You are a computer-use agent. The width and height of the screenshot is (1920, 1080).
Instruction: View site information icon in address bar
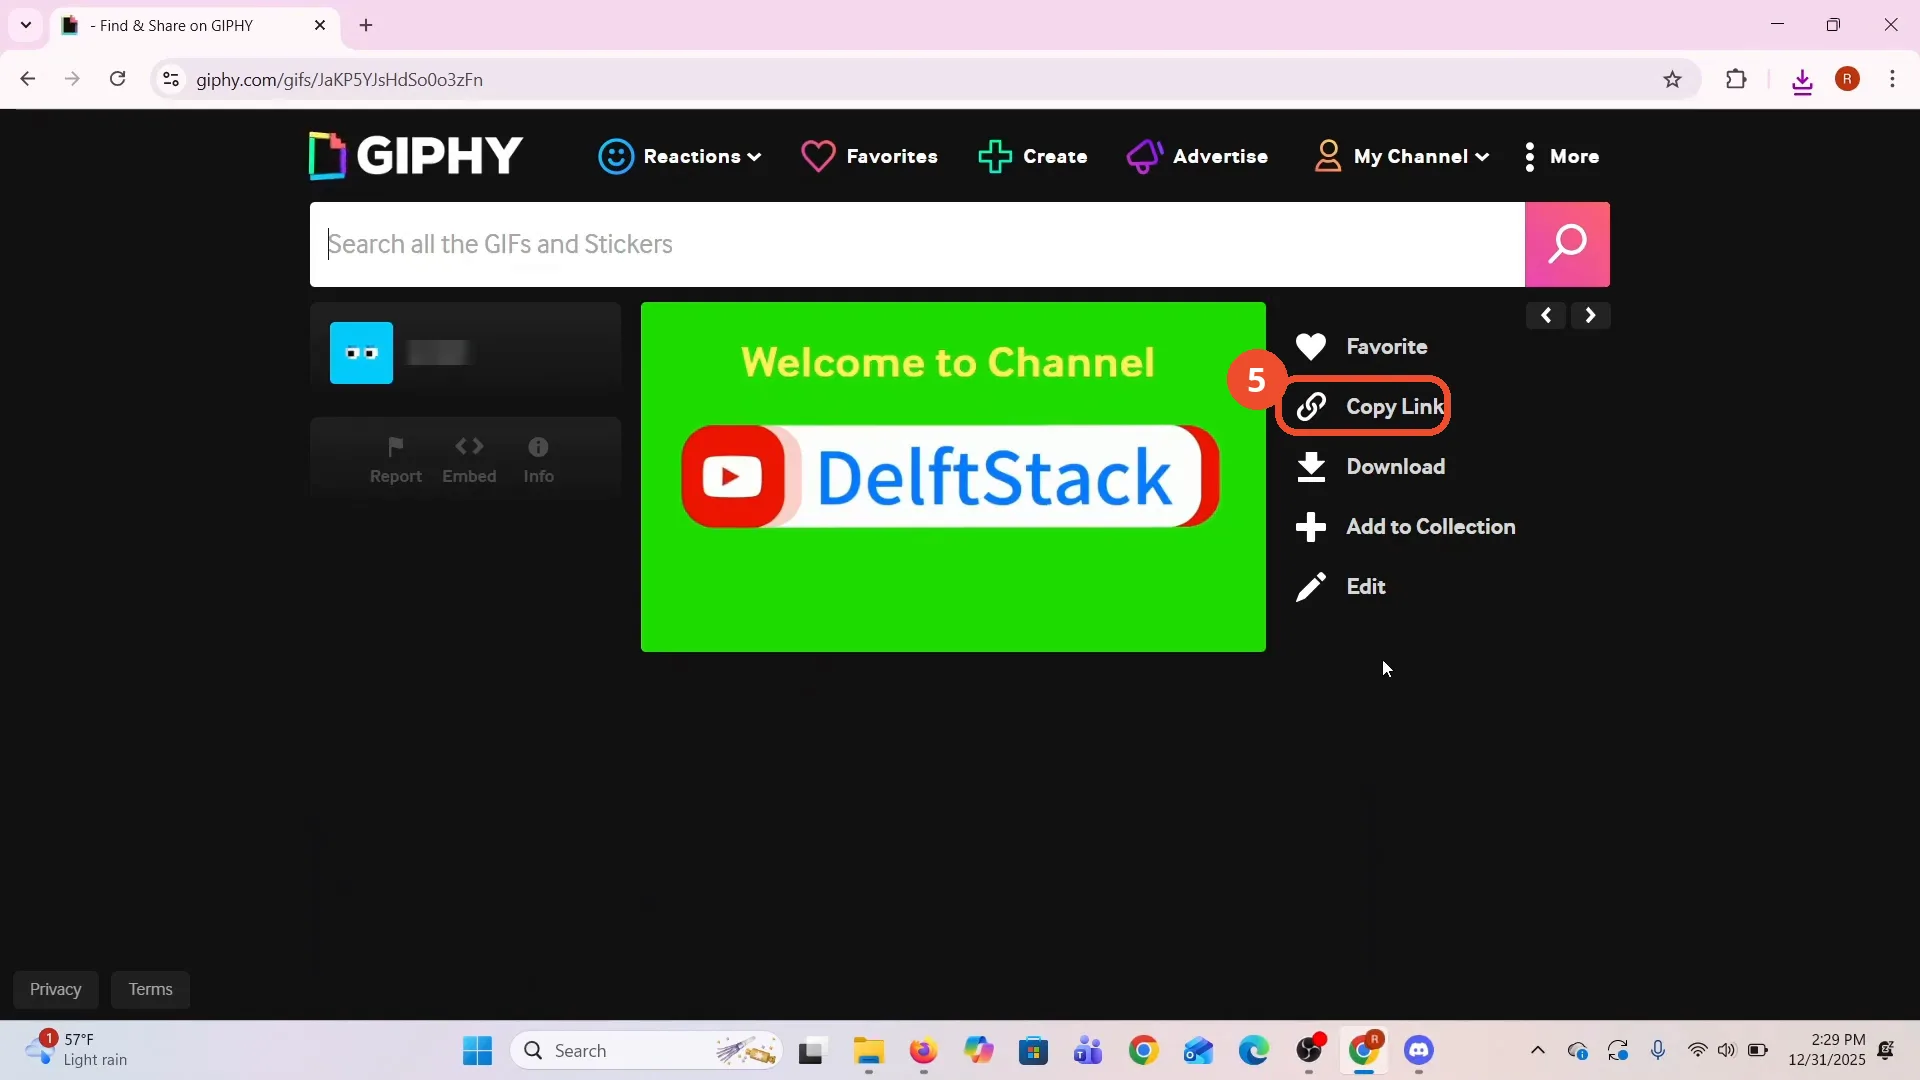tap(171, 79)
